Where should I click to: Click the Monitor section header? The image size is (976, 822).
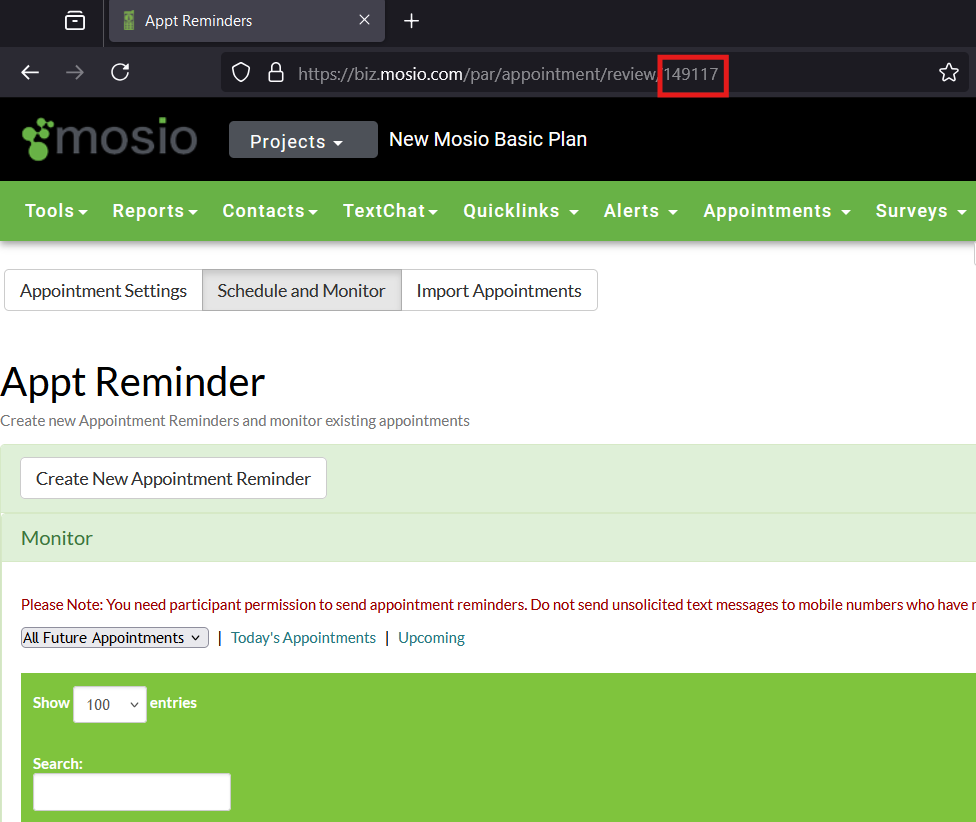[57, 538]
